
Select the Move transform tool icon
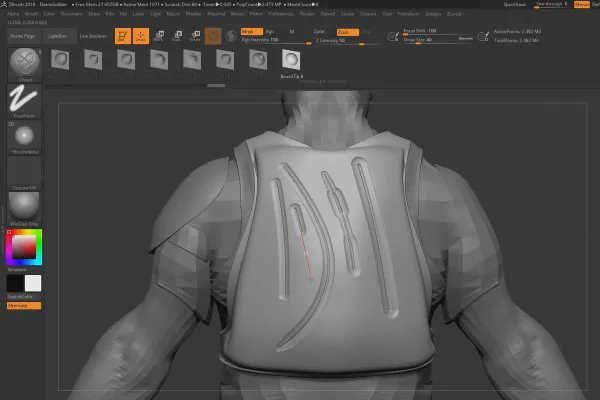[x=159, y=36]
